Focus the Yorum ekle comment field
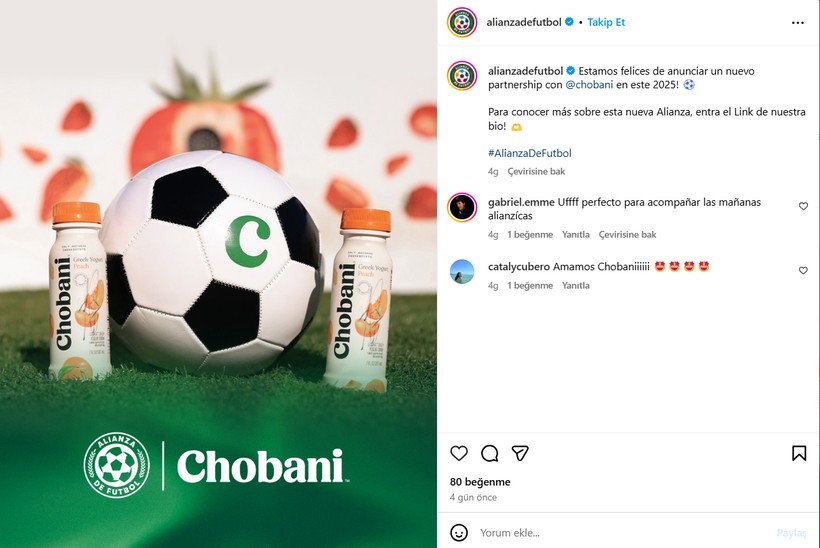The width and height of the screenshot is (820, 548). pos(622,533)
